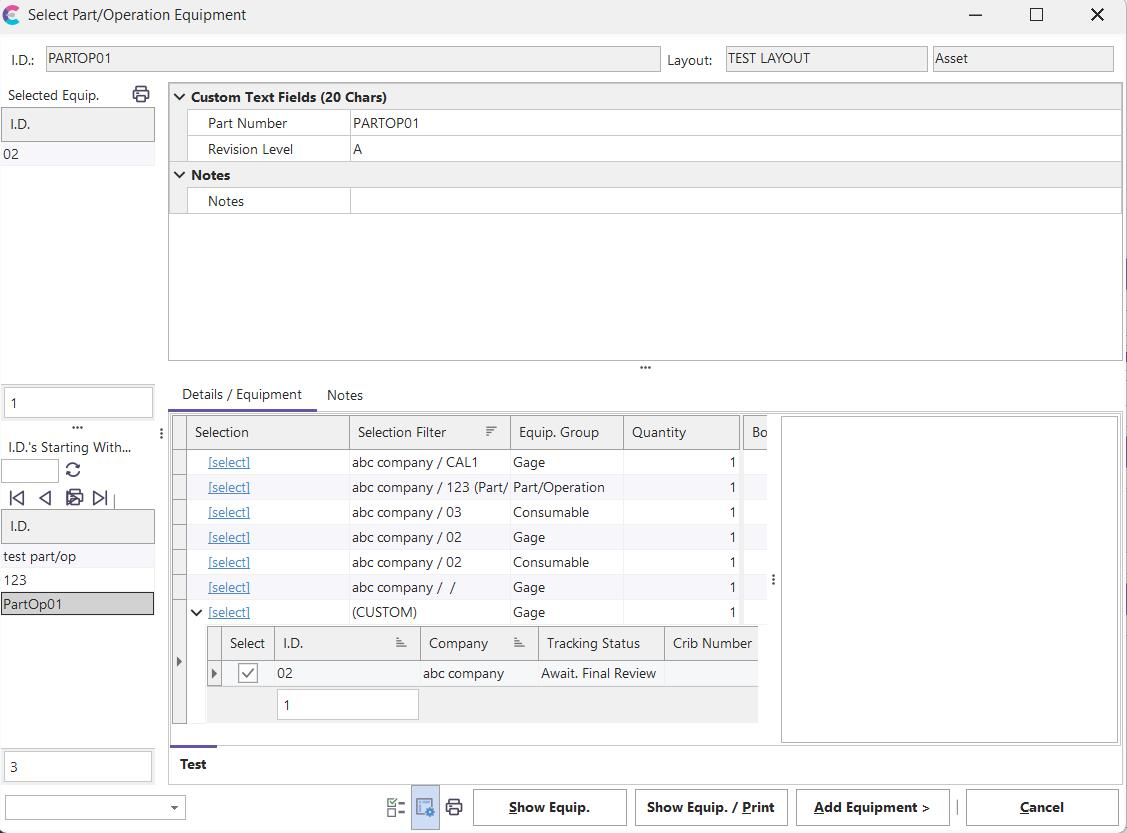Jump to the first record in I.D. list

pos(17,498)
